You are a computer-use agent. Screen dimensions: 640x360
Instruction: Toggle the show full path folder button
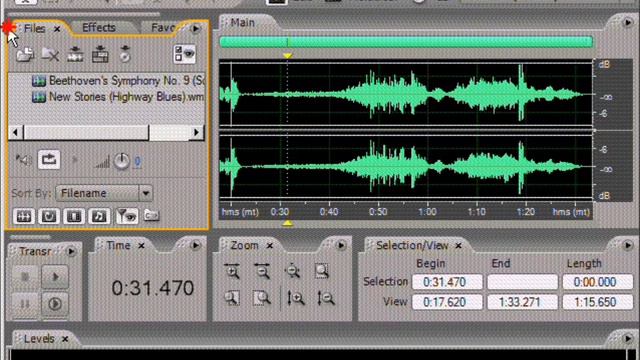pyautogui.click(x=151, y=215)
